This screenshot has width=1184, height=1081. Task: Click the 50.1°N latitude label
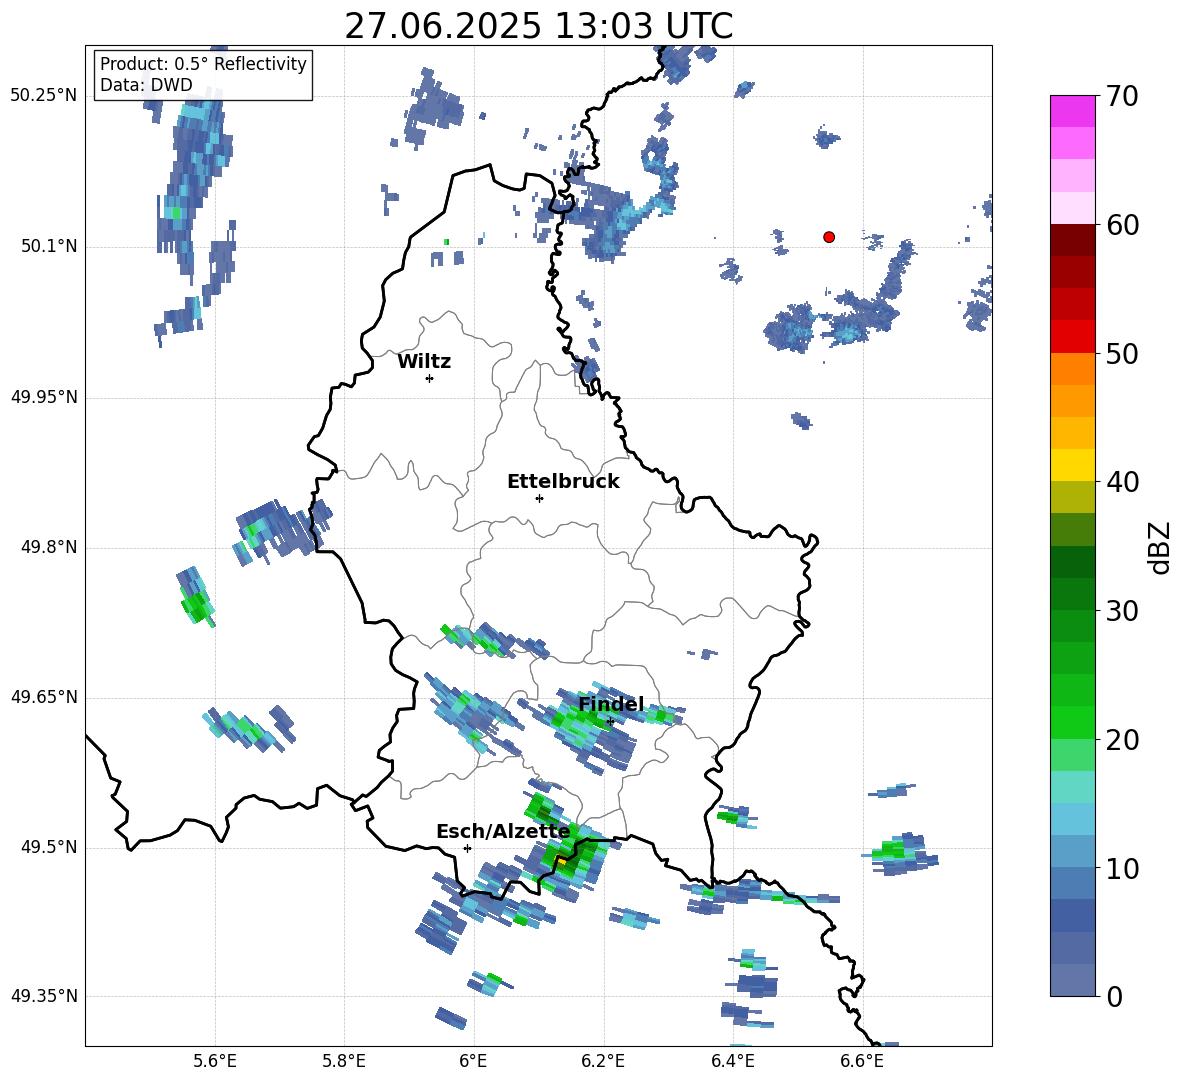coord(49,246)
